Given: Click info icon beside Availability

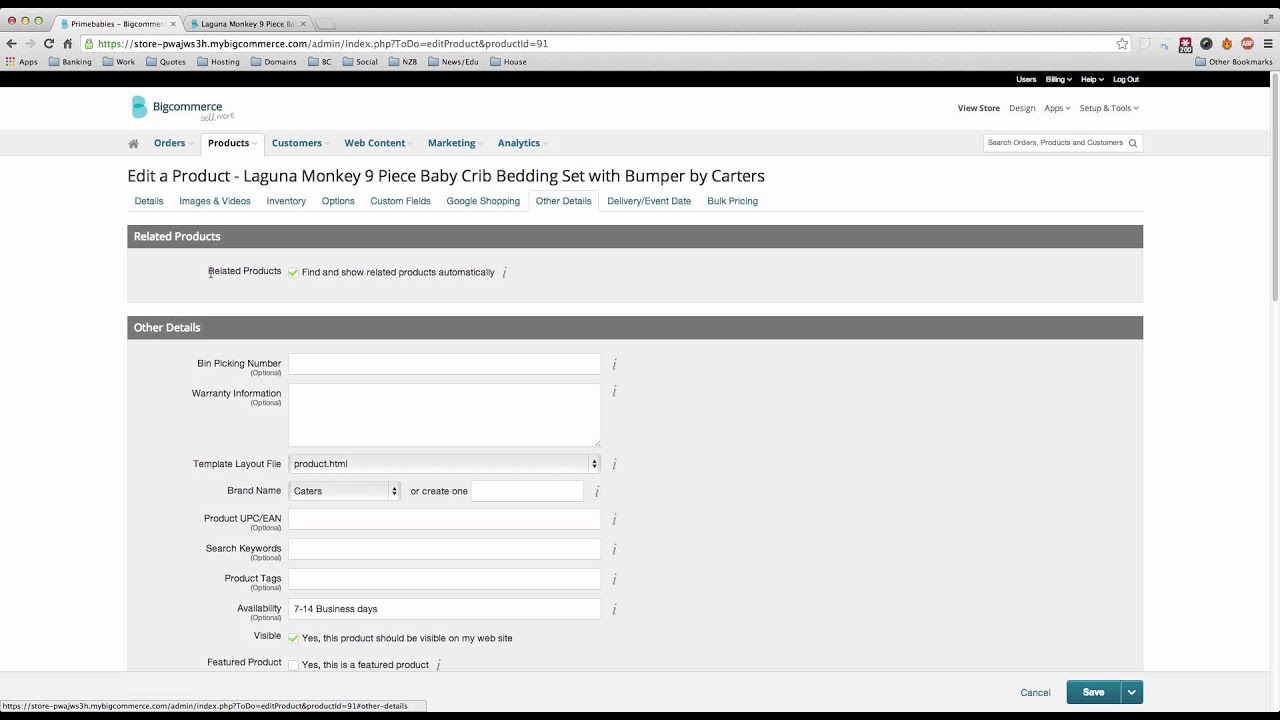Looking at the screenshot, I should click(614, 609).
